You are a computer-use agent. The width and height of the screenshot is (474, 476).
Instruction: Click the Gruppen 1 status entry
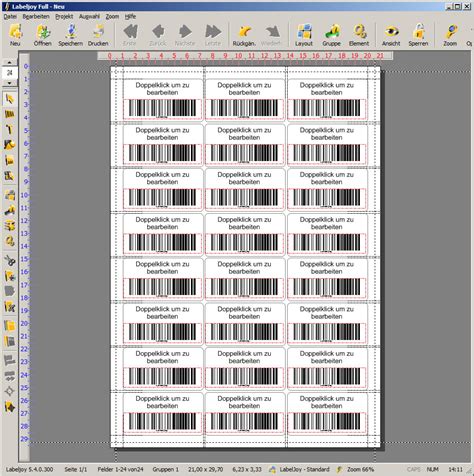click(166, 470)
